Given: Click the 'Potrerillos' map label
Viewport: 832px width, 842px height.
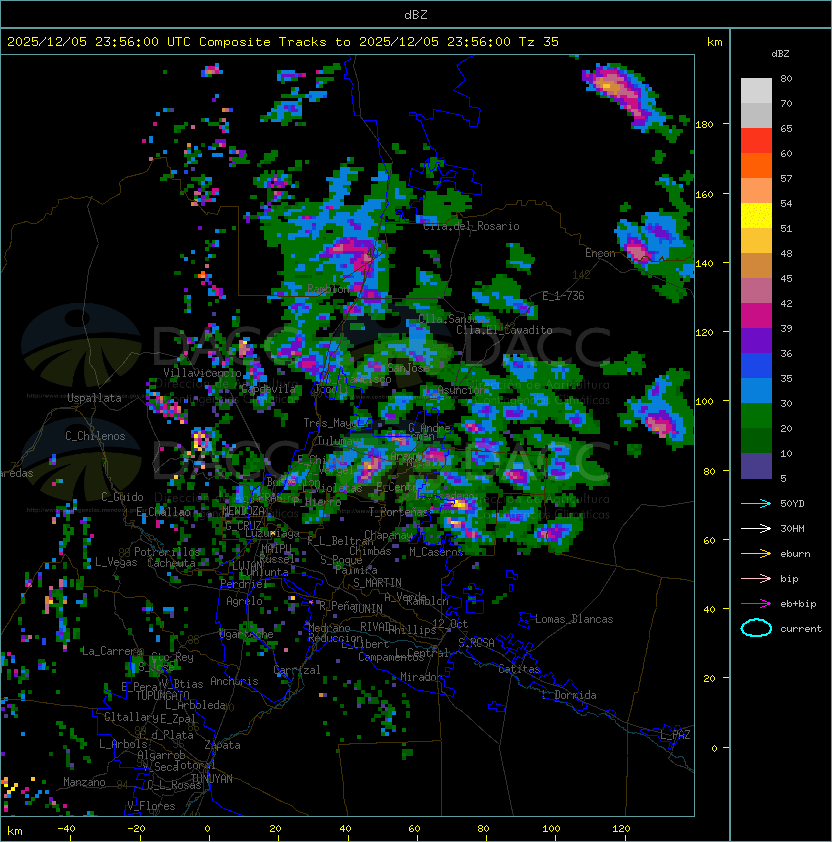Looking at the screenshot, I should pos(167,551).
